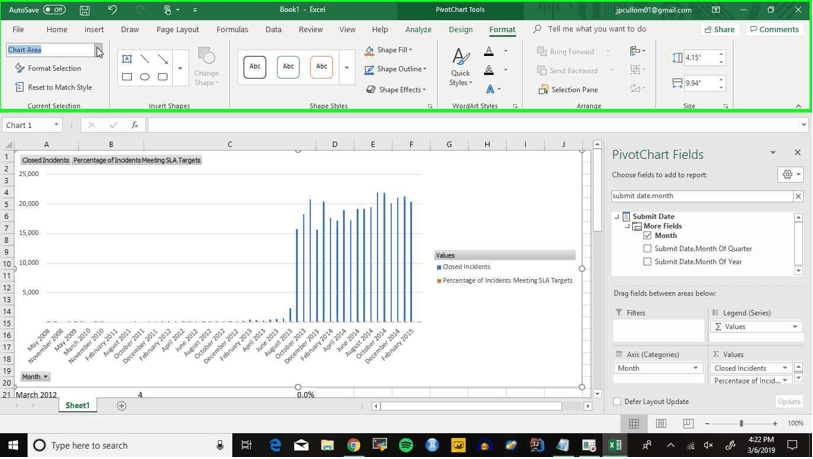Click the Closed Incidents chart field button
Image resolution: width=813 pixels, height=459 pixels.
pos(46,160)
